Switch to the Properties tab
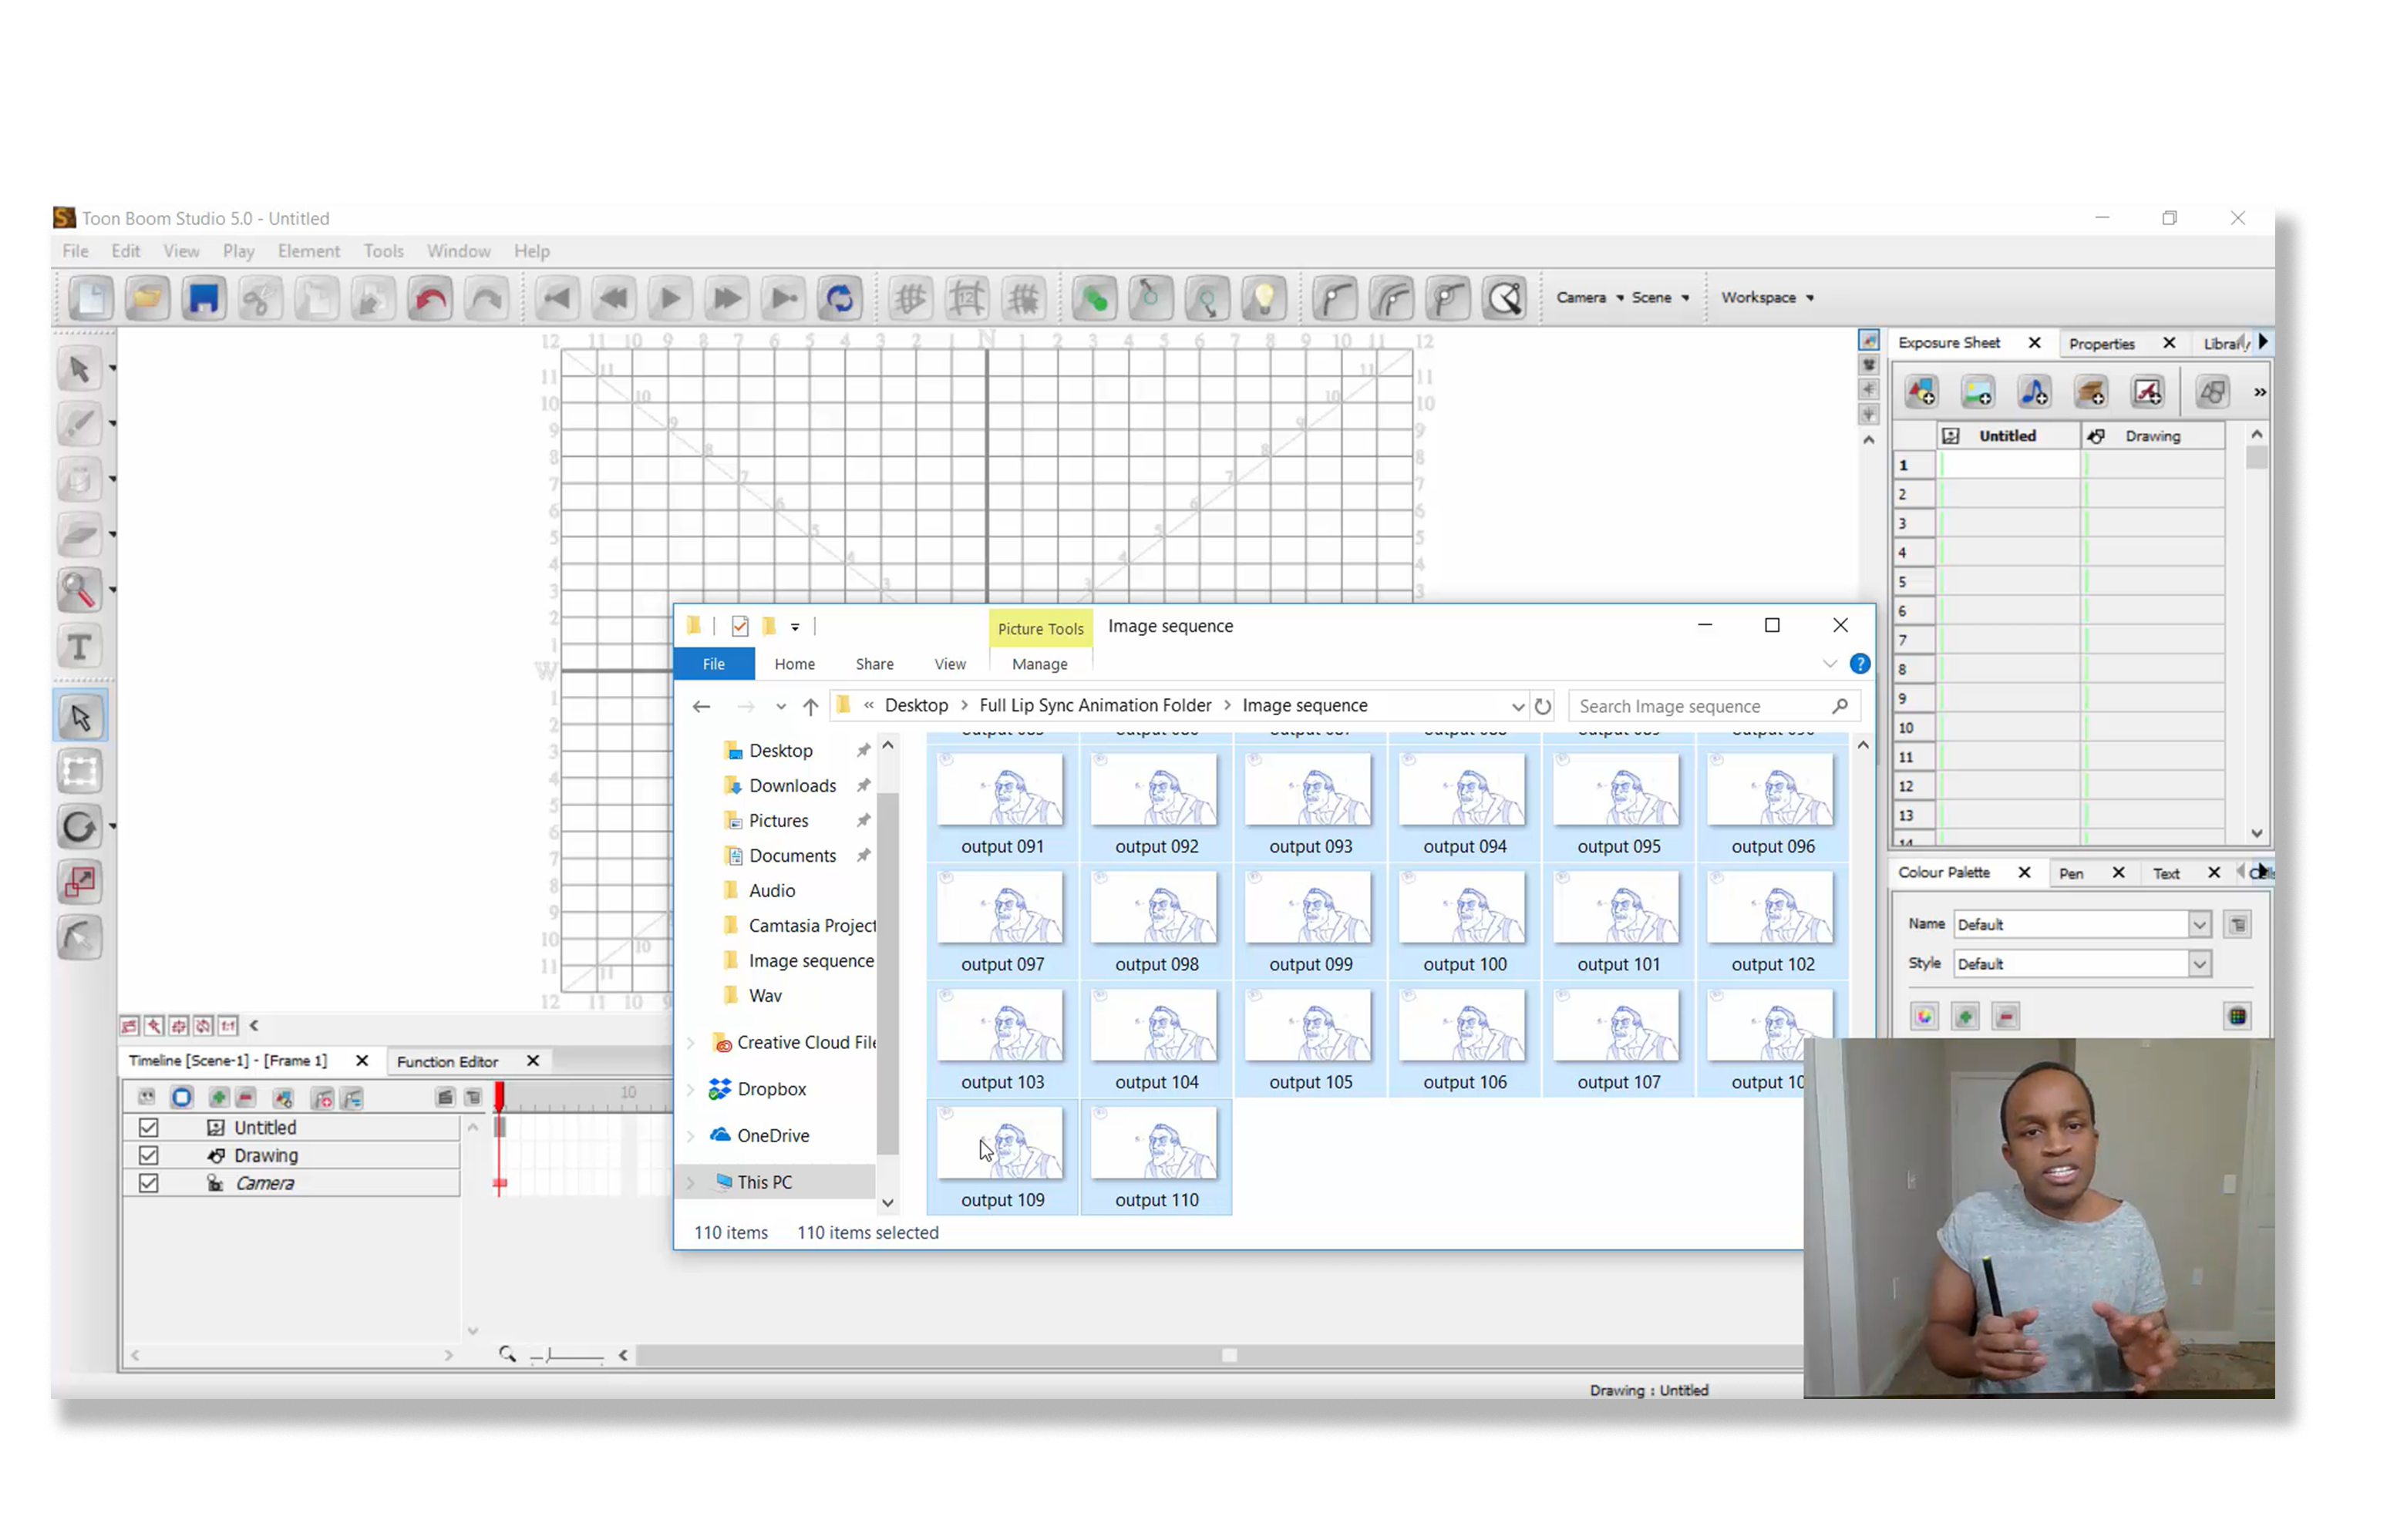The width and height of the screenshot is (2387, 1540). [2101, 344]
